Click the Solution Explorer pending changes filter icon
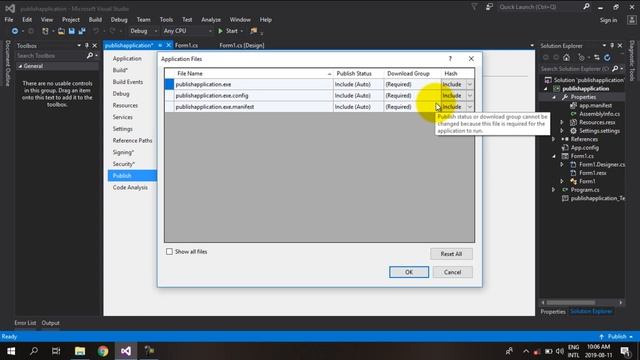 581,58
